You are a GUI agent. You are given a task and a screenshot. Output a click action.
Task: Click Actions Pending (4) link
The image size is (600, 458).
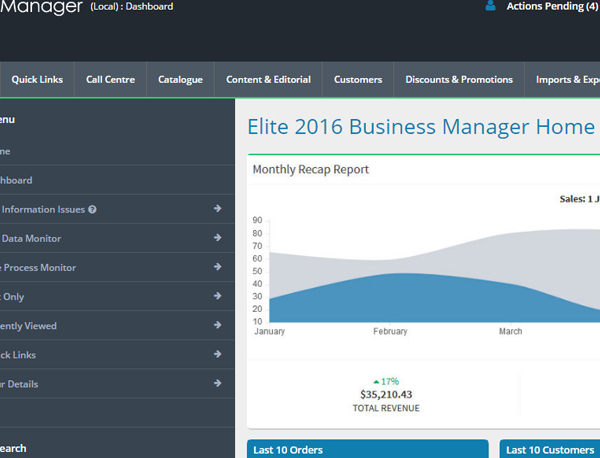coord(552,7)
